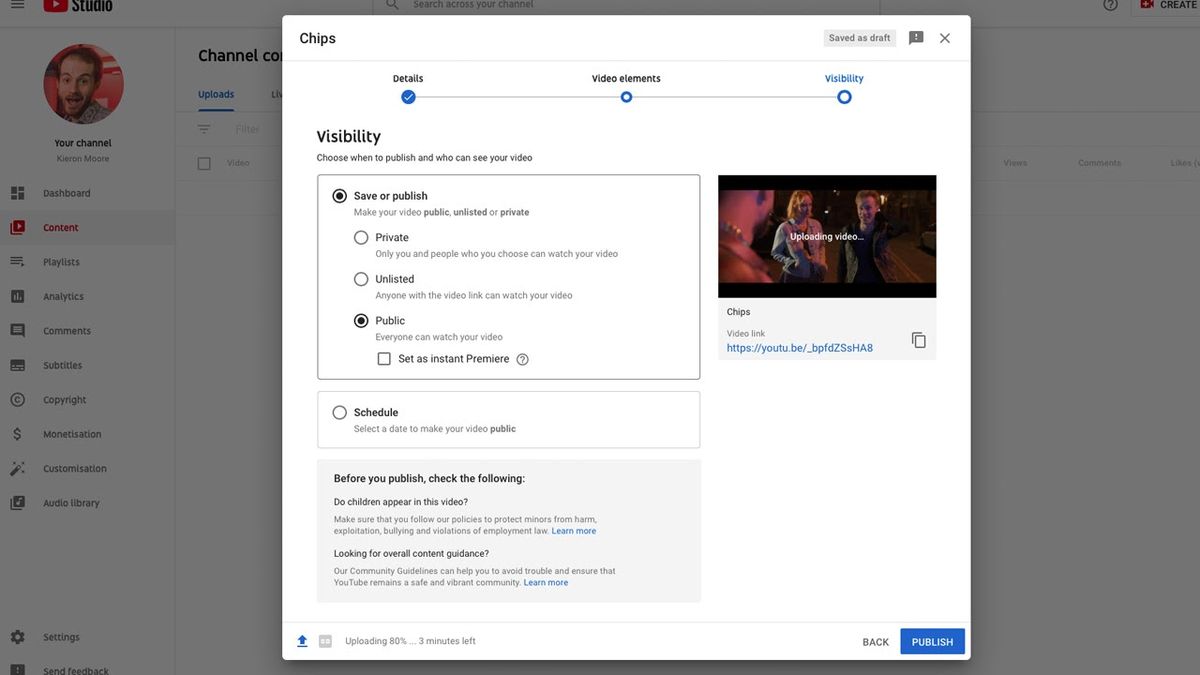Click the send feedback speech bubble icon

[16, 670]
